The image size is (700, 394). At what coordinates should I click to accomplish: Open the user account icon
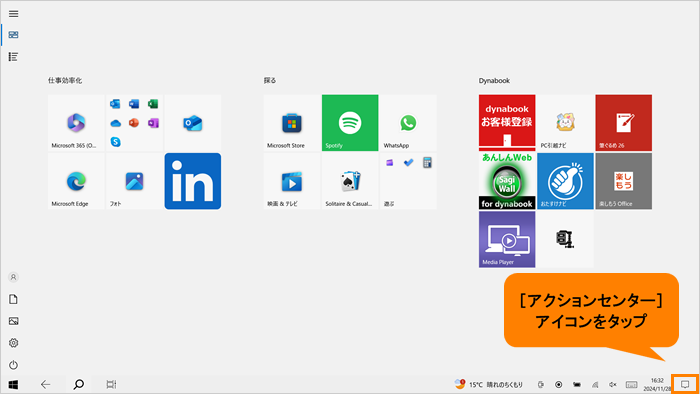[13, 277]
